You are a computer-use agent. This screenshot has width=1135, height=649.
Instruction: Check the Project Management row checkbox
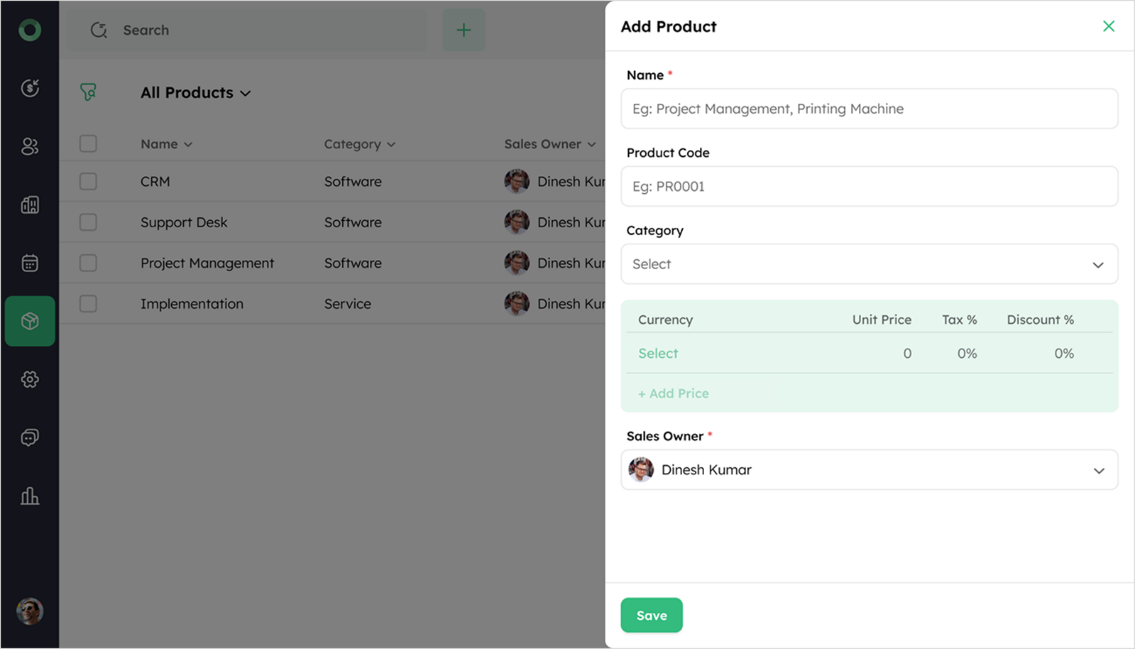(x=88, y=263)
